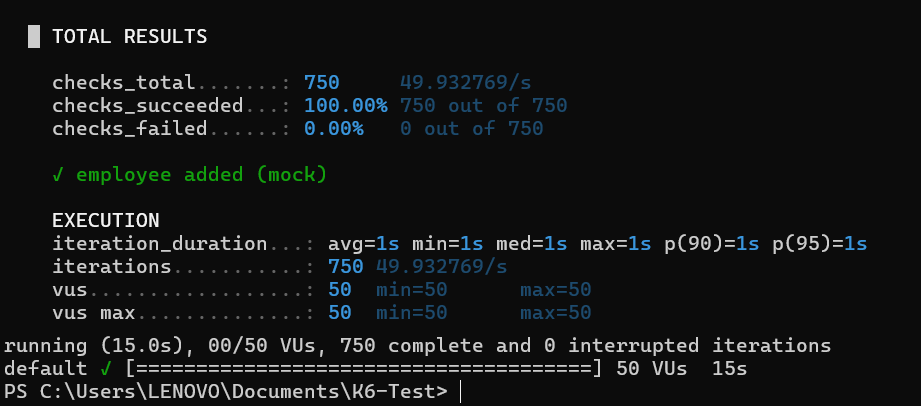Click the TOTAL RESULTS heading
The height and width of the screenshot is (406, 921).
[x=129, y=37]
